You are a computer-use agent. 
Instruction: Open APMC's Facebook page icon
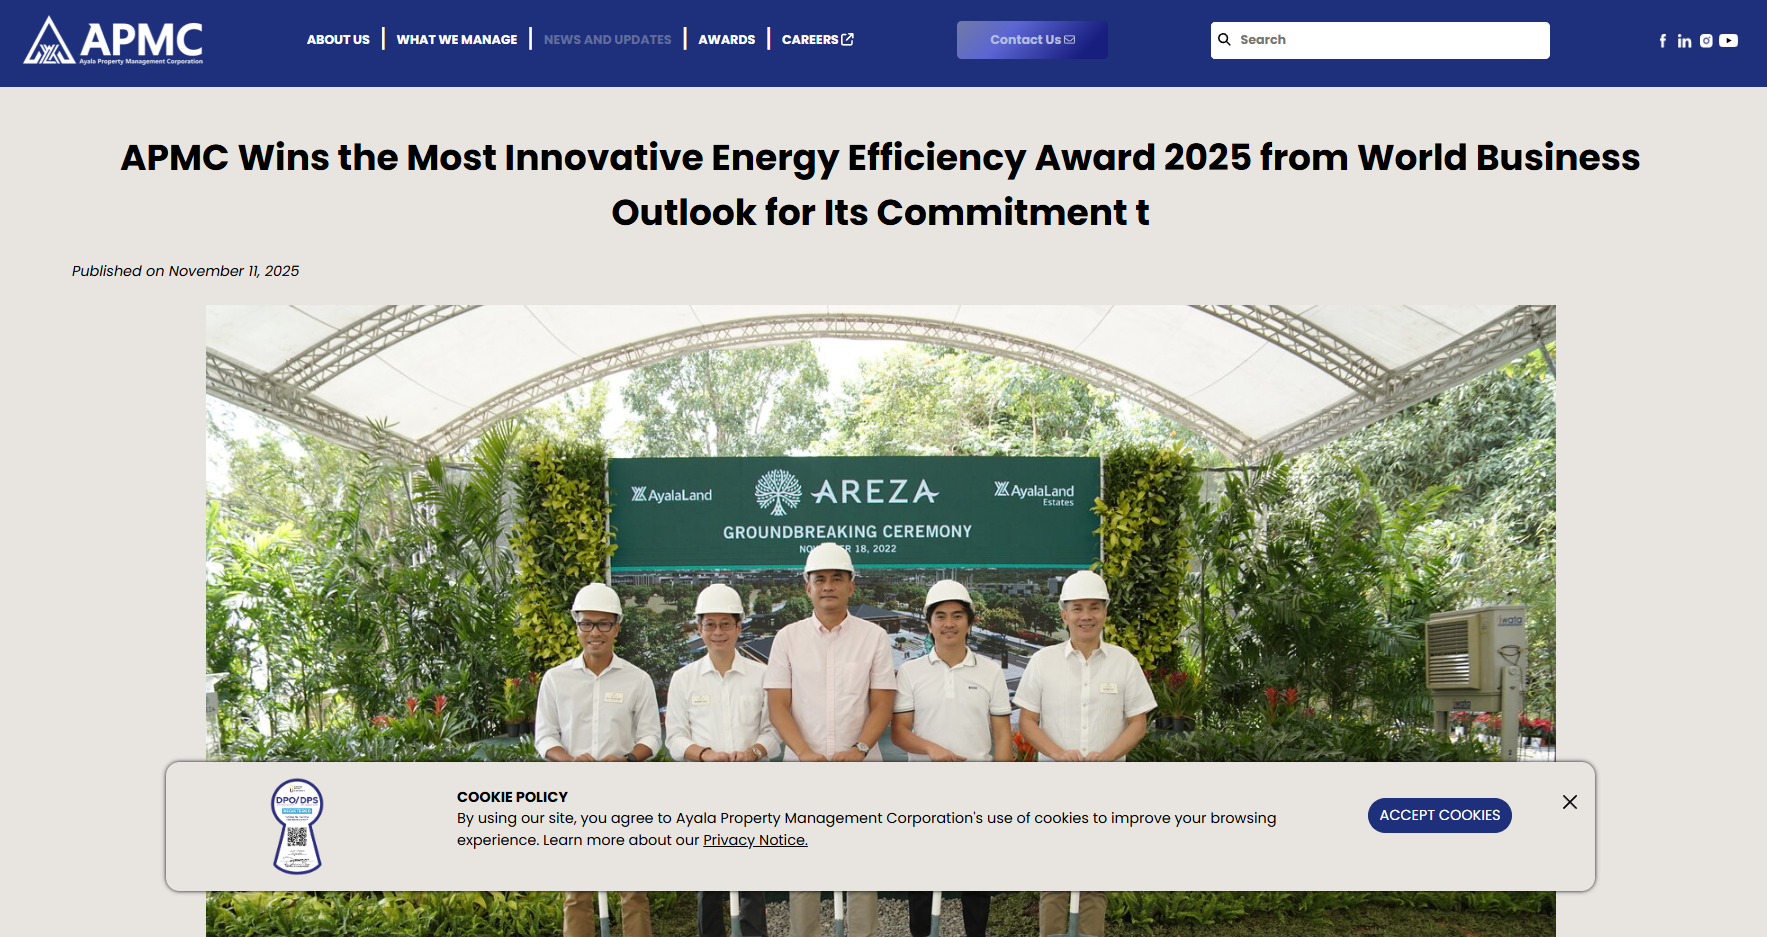point(1662,40)
